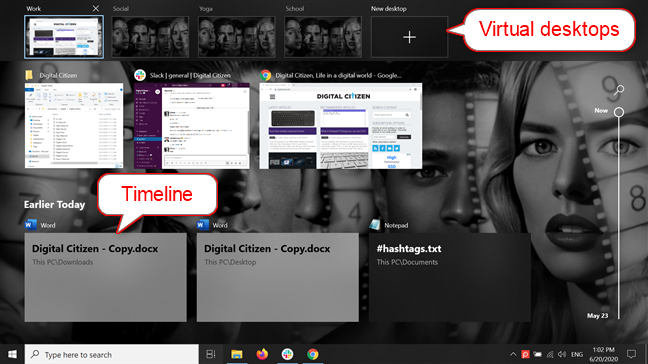Click the Type here to search box

pos(112,354)
